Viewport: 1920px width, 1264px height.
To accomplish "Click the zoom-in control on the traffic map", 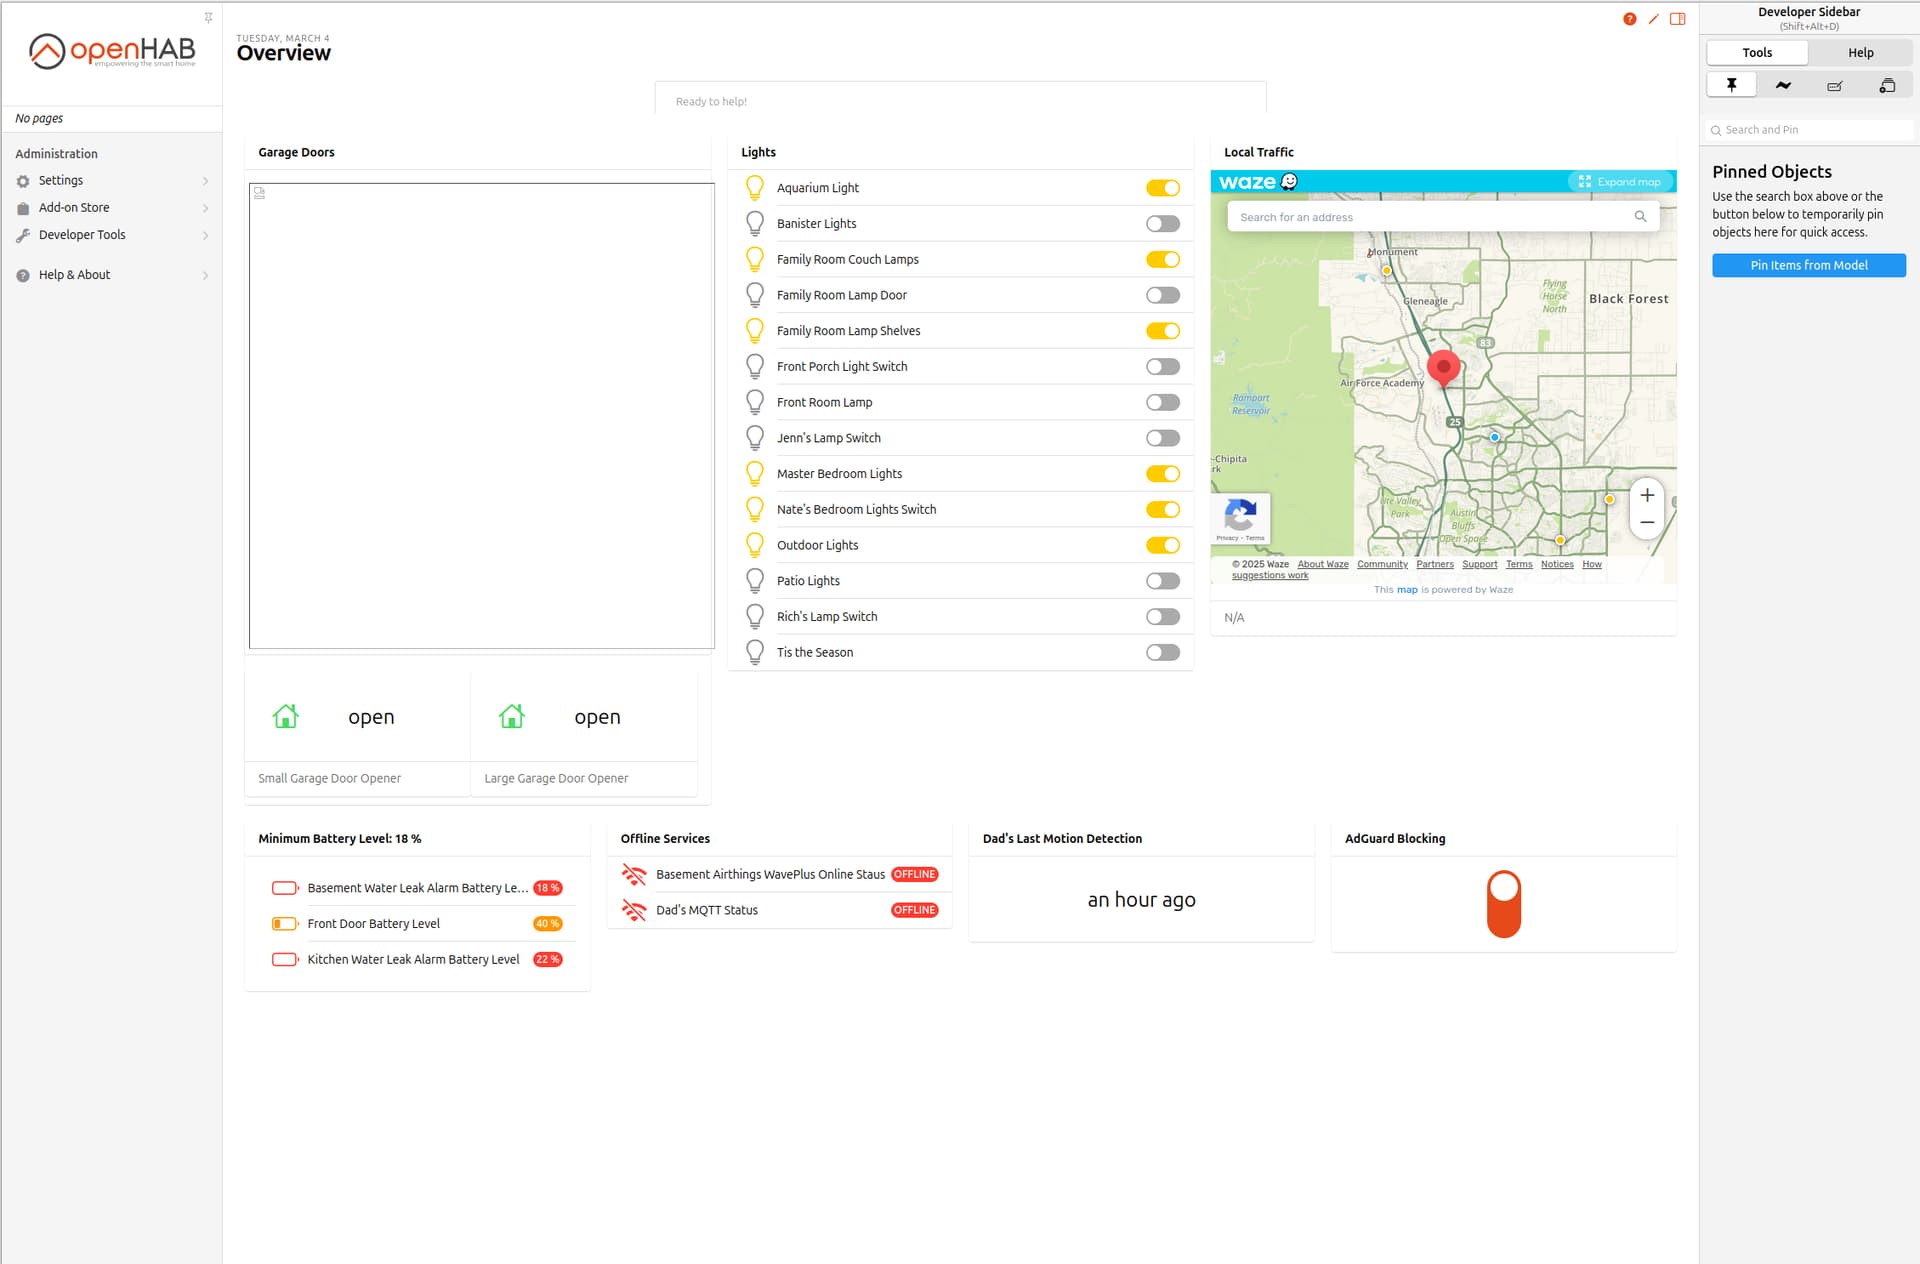I will [1647, 495].
